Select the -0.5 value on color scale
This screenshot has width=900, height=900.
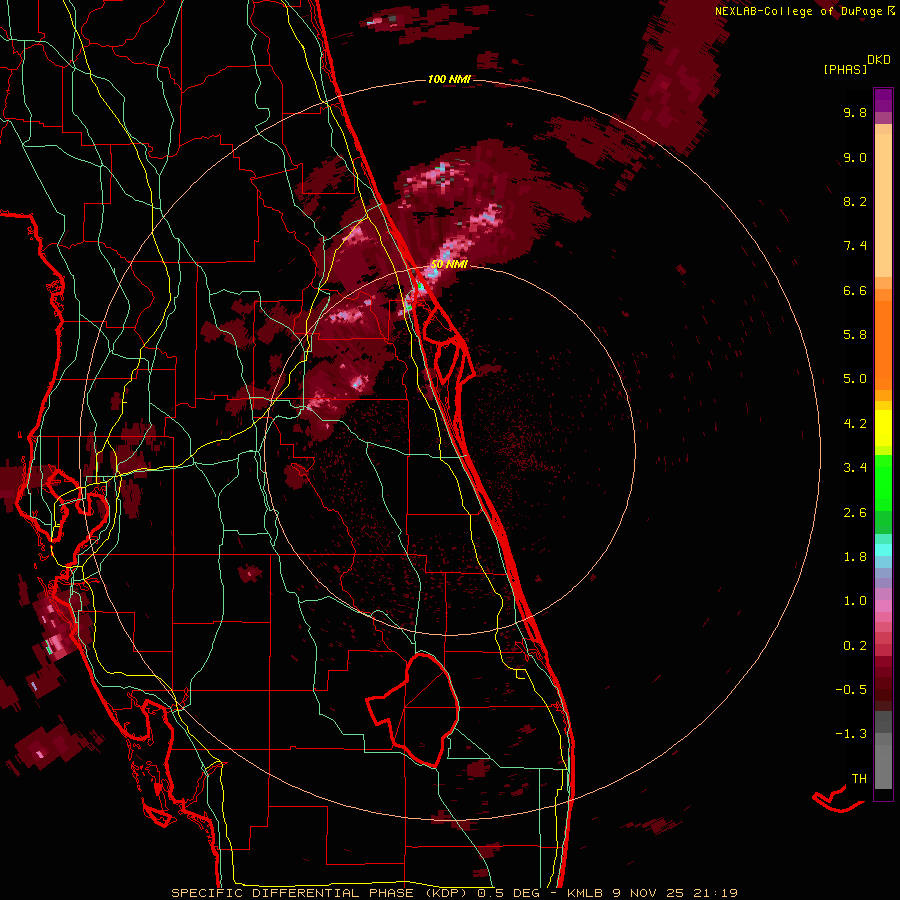851,690
